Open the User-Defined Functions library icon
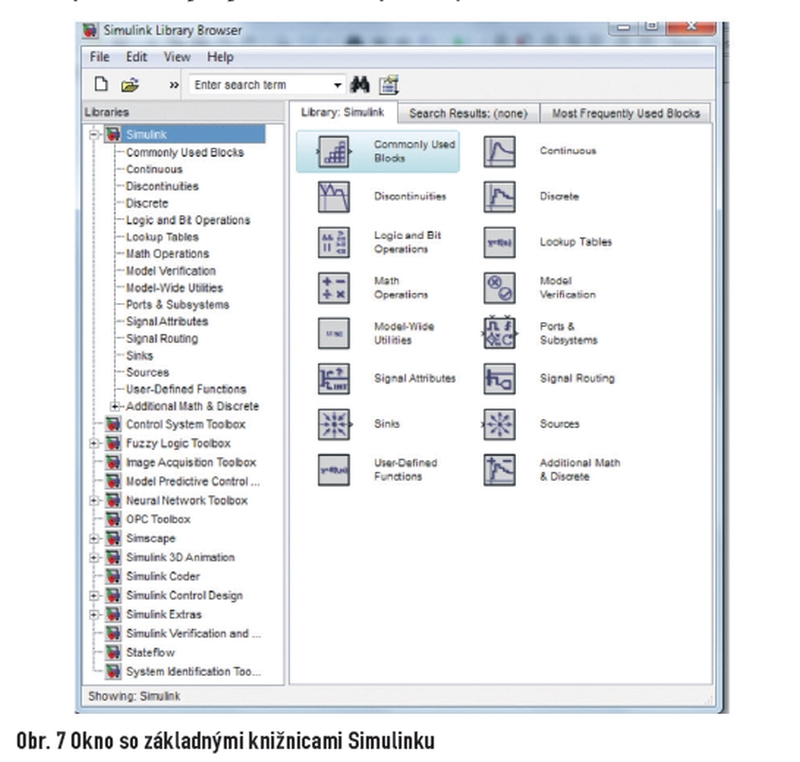This screenshot has width=800, height=762. tap(334, 470)
